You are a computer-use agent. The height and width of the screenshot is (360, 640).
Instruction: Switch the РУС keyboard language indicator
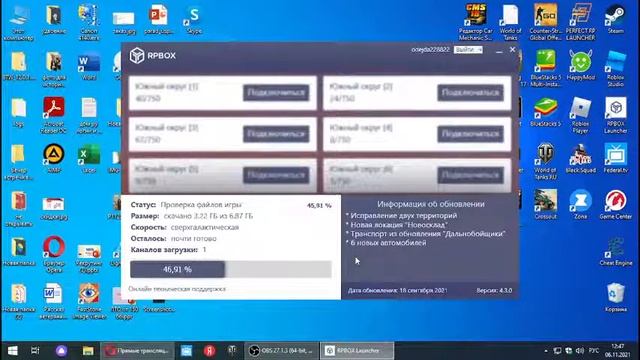tap(594, 351)
